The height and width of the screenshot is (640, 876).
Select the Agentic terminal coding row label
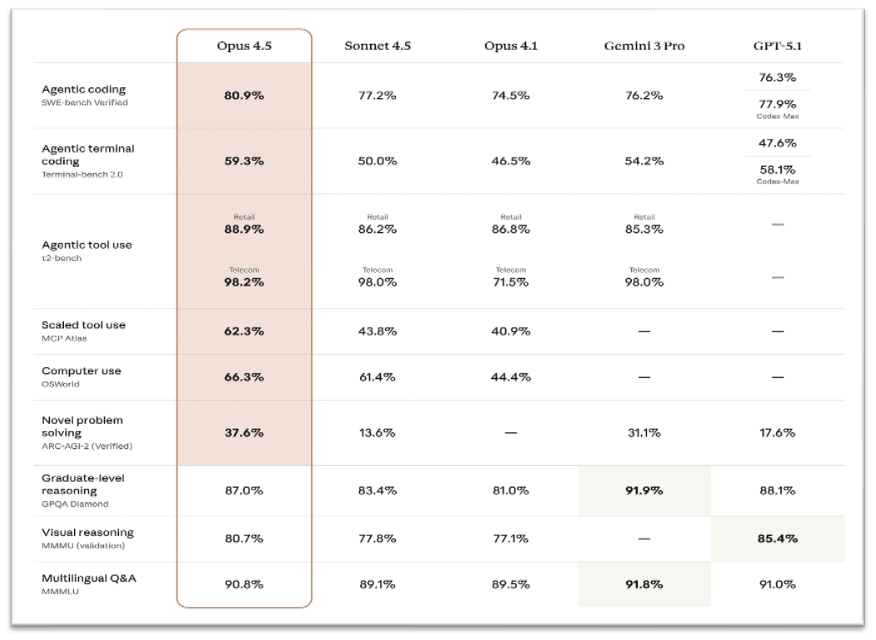pyautogui.click(x=88, y=155)
